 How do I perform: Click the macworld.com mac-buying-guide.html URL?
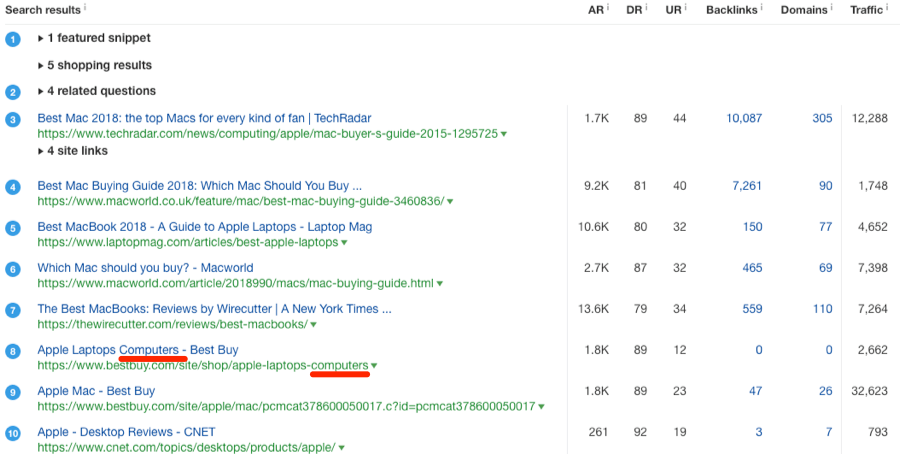pyautogui.click(x=236, y=284)
